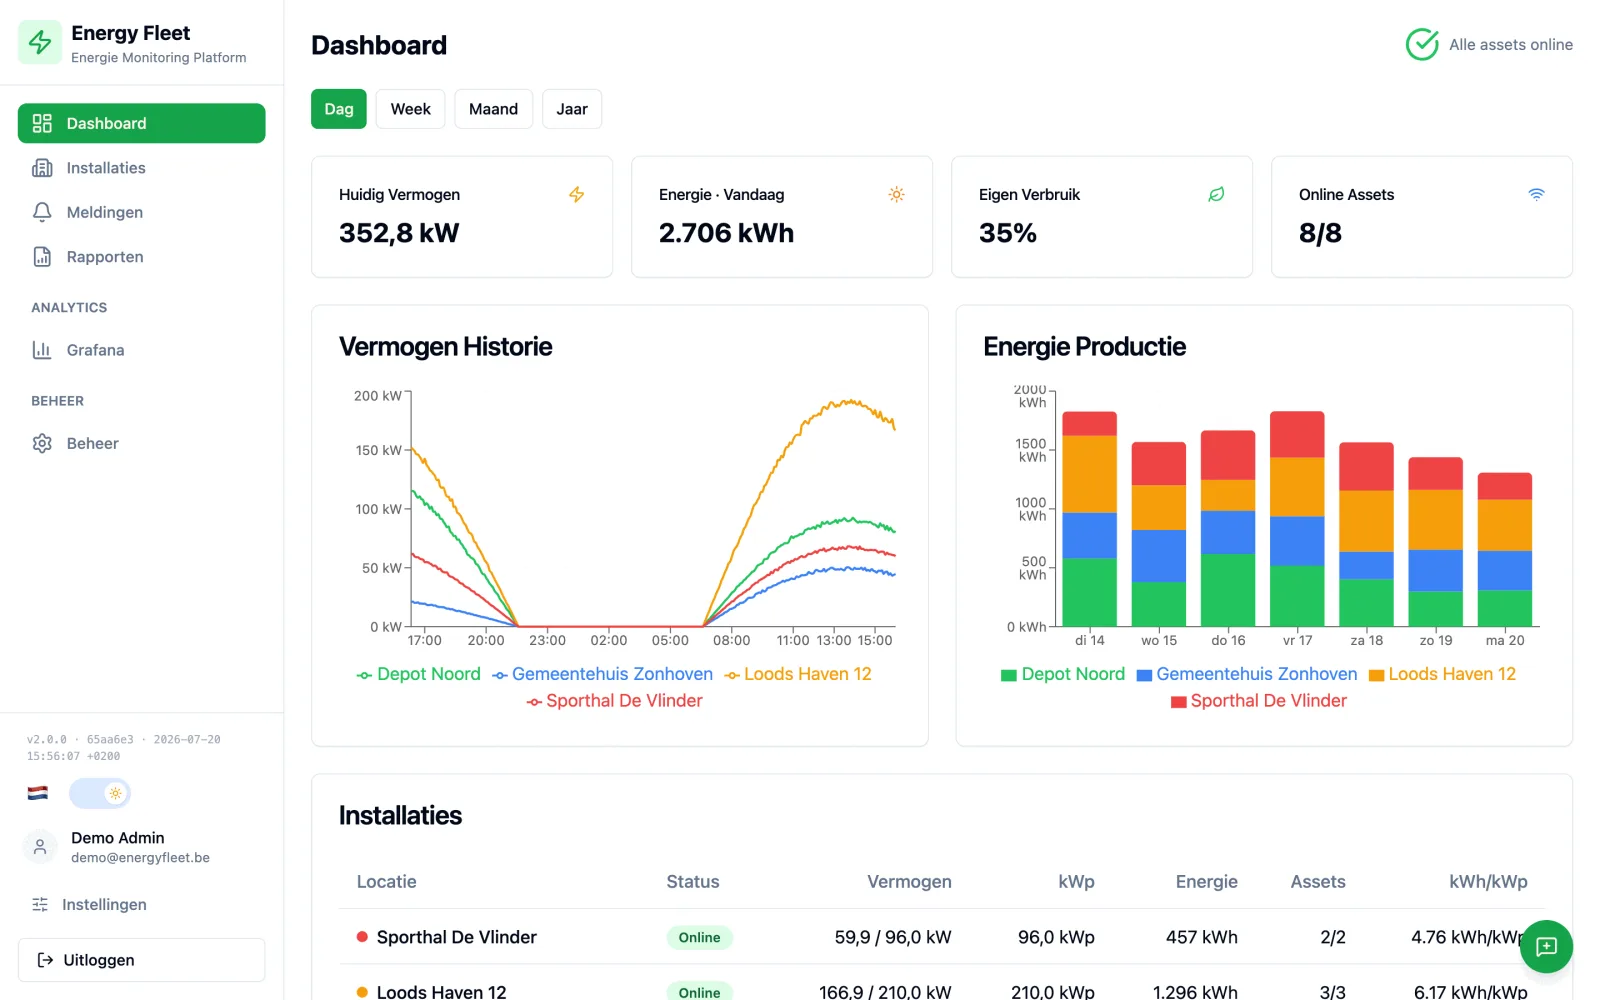1600x1000 pixels.
Task: Click the Dashboard grid icon
Action: click(42, 123)
